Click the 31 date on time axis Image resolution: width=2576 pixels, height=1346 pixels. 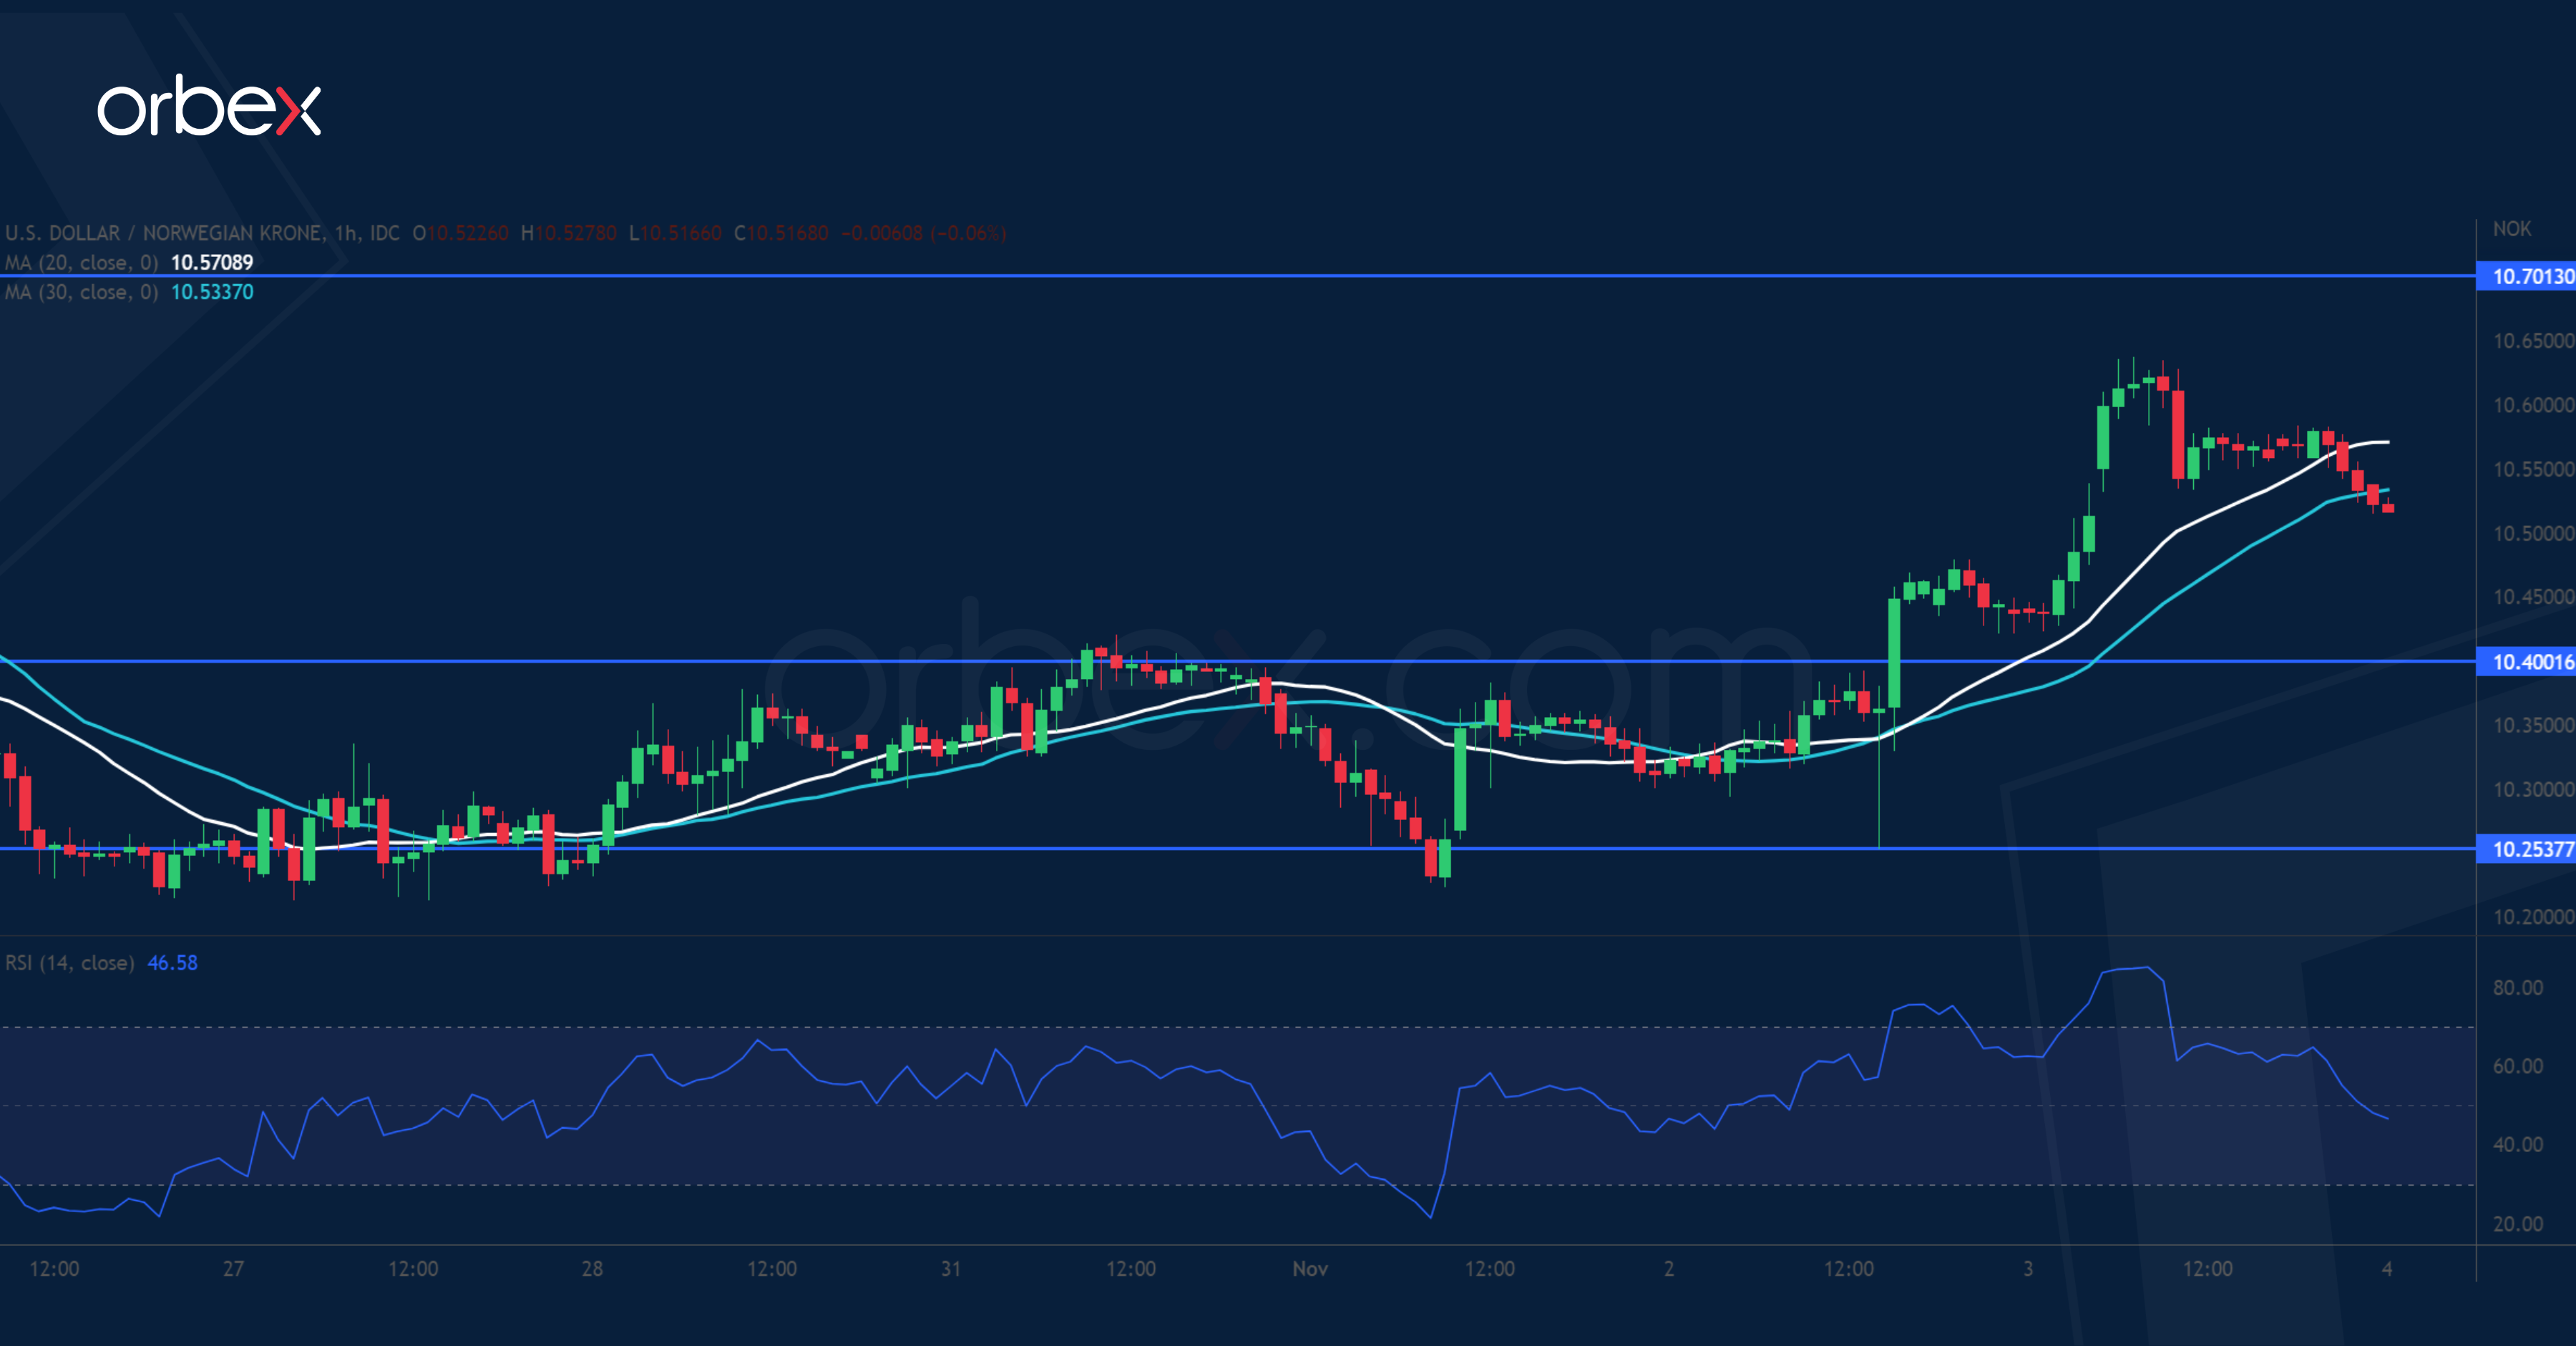(950, 1268)
